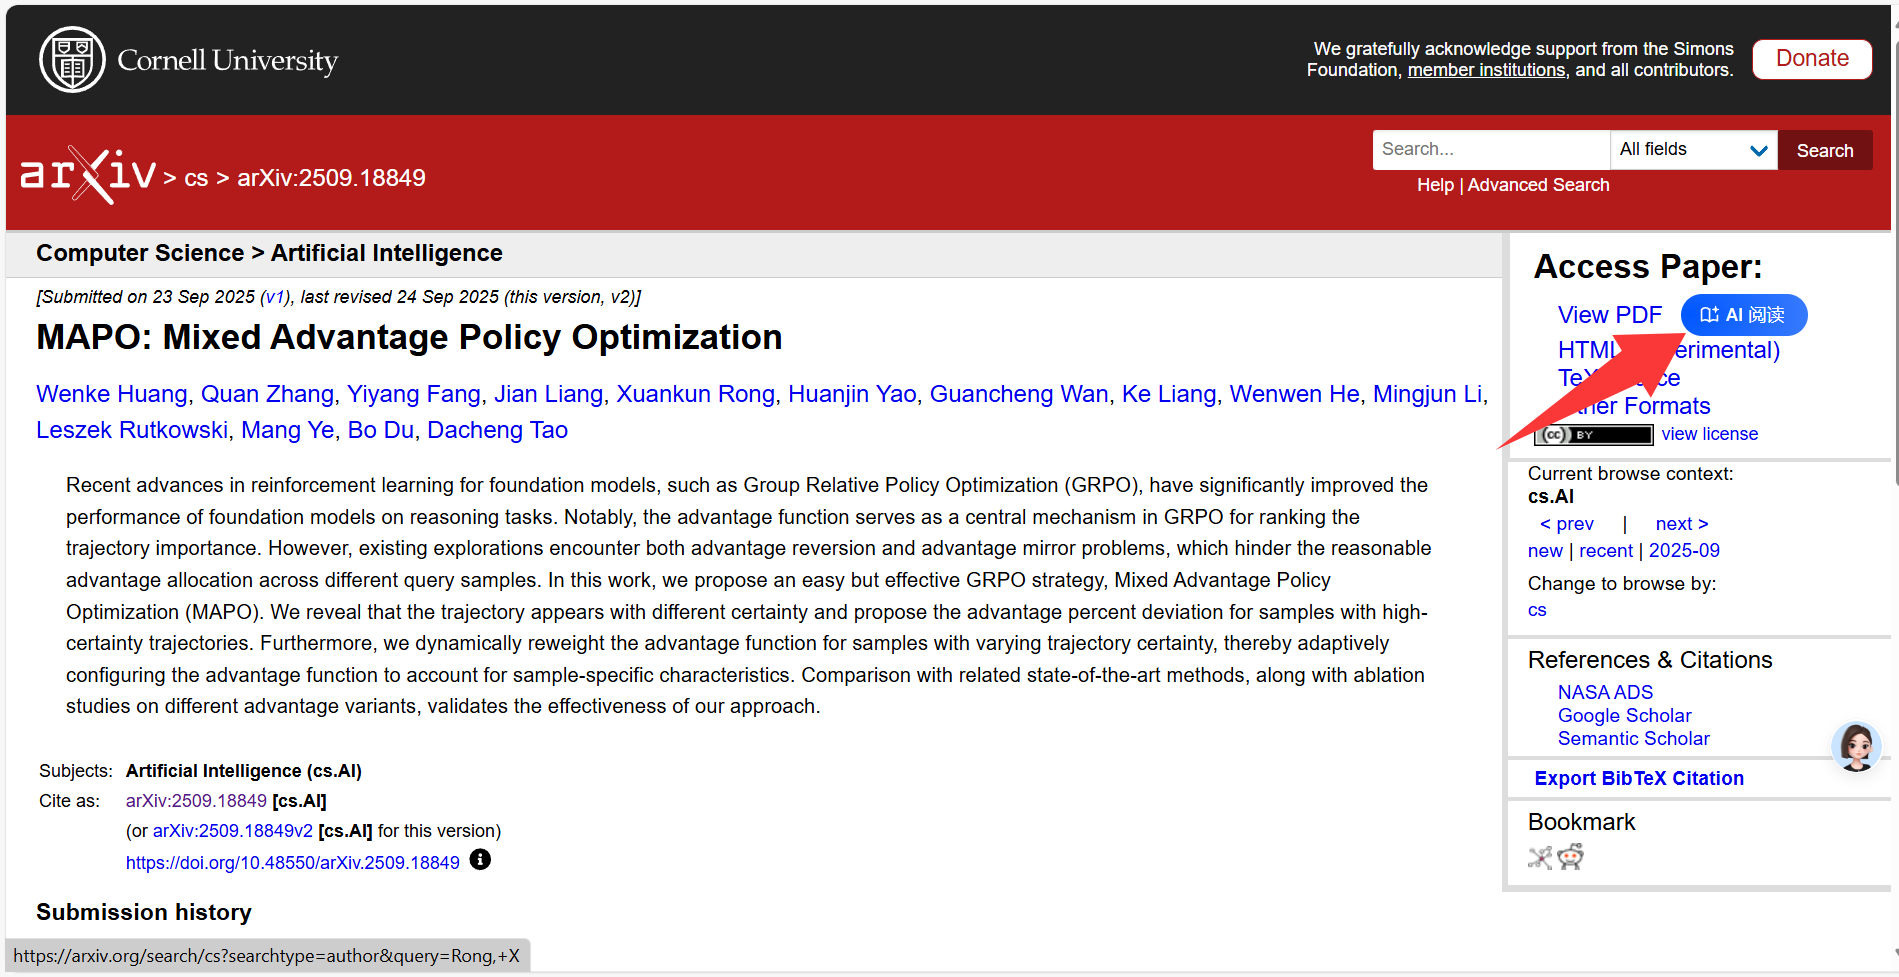This screenshot has height=977, width=1899.
Task: Bookmark paper with BibSonomy icon
Action: point(1540,857)
